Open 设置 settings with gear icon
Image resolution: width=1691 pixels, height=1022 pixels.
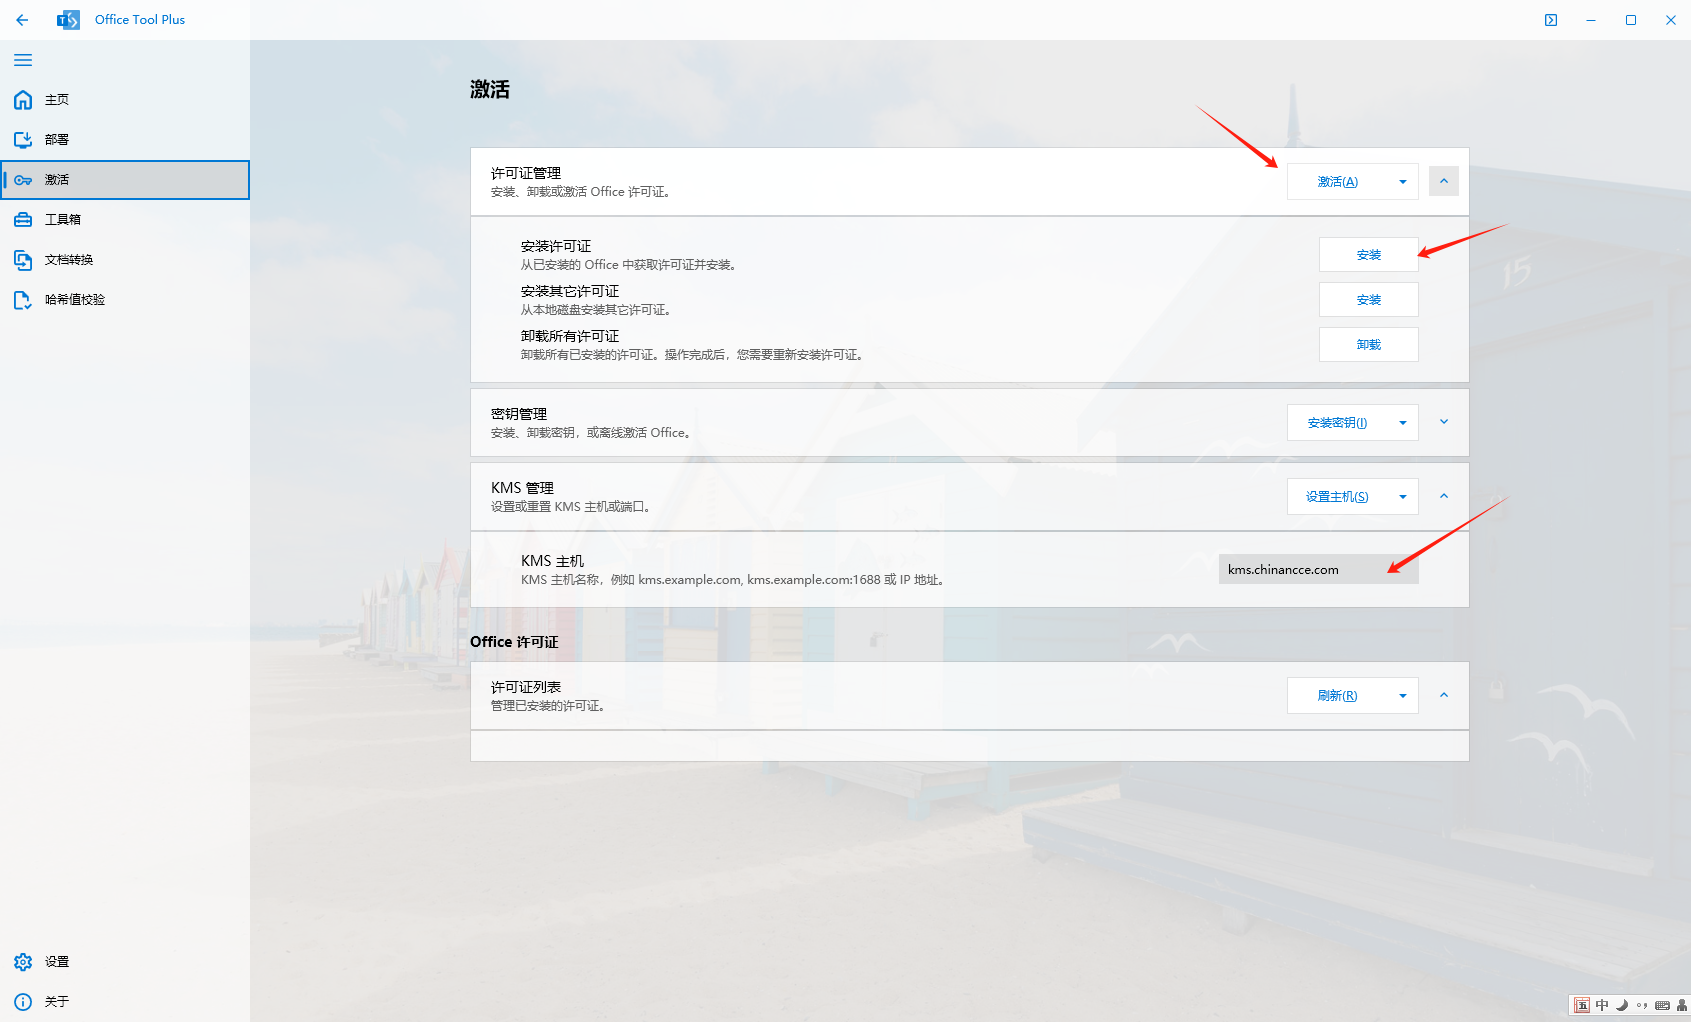coord(125,962)
